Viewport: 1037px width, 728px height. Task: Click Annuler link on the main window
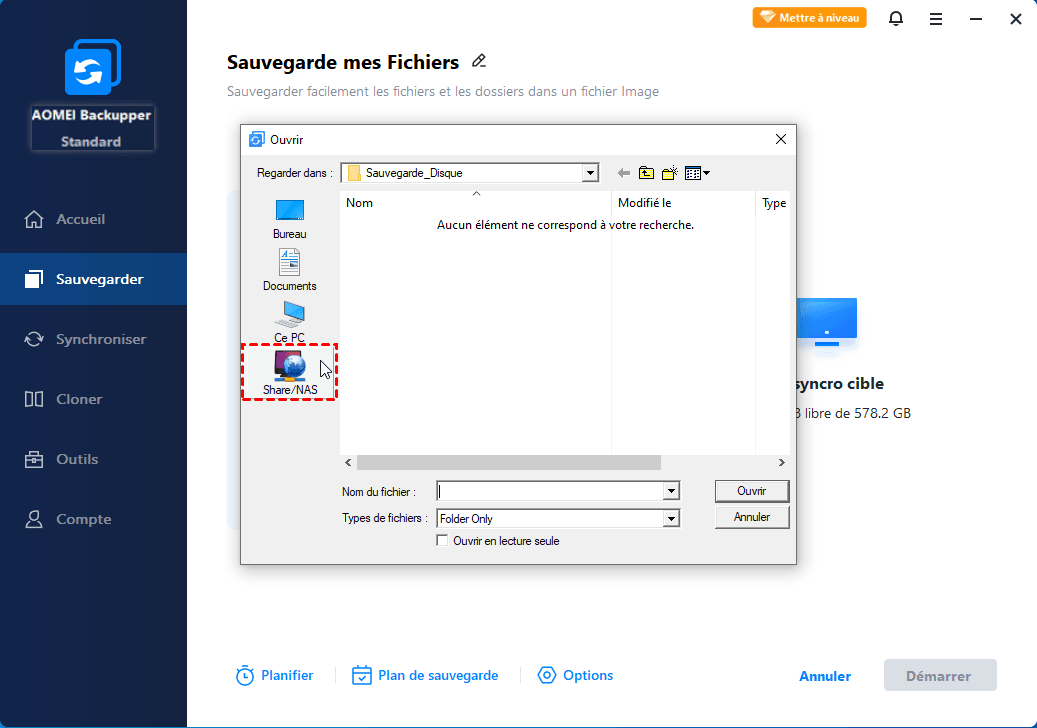pyautogui.click(x=825, y=676)
